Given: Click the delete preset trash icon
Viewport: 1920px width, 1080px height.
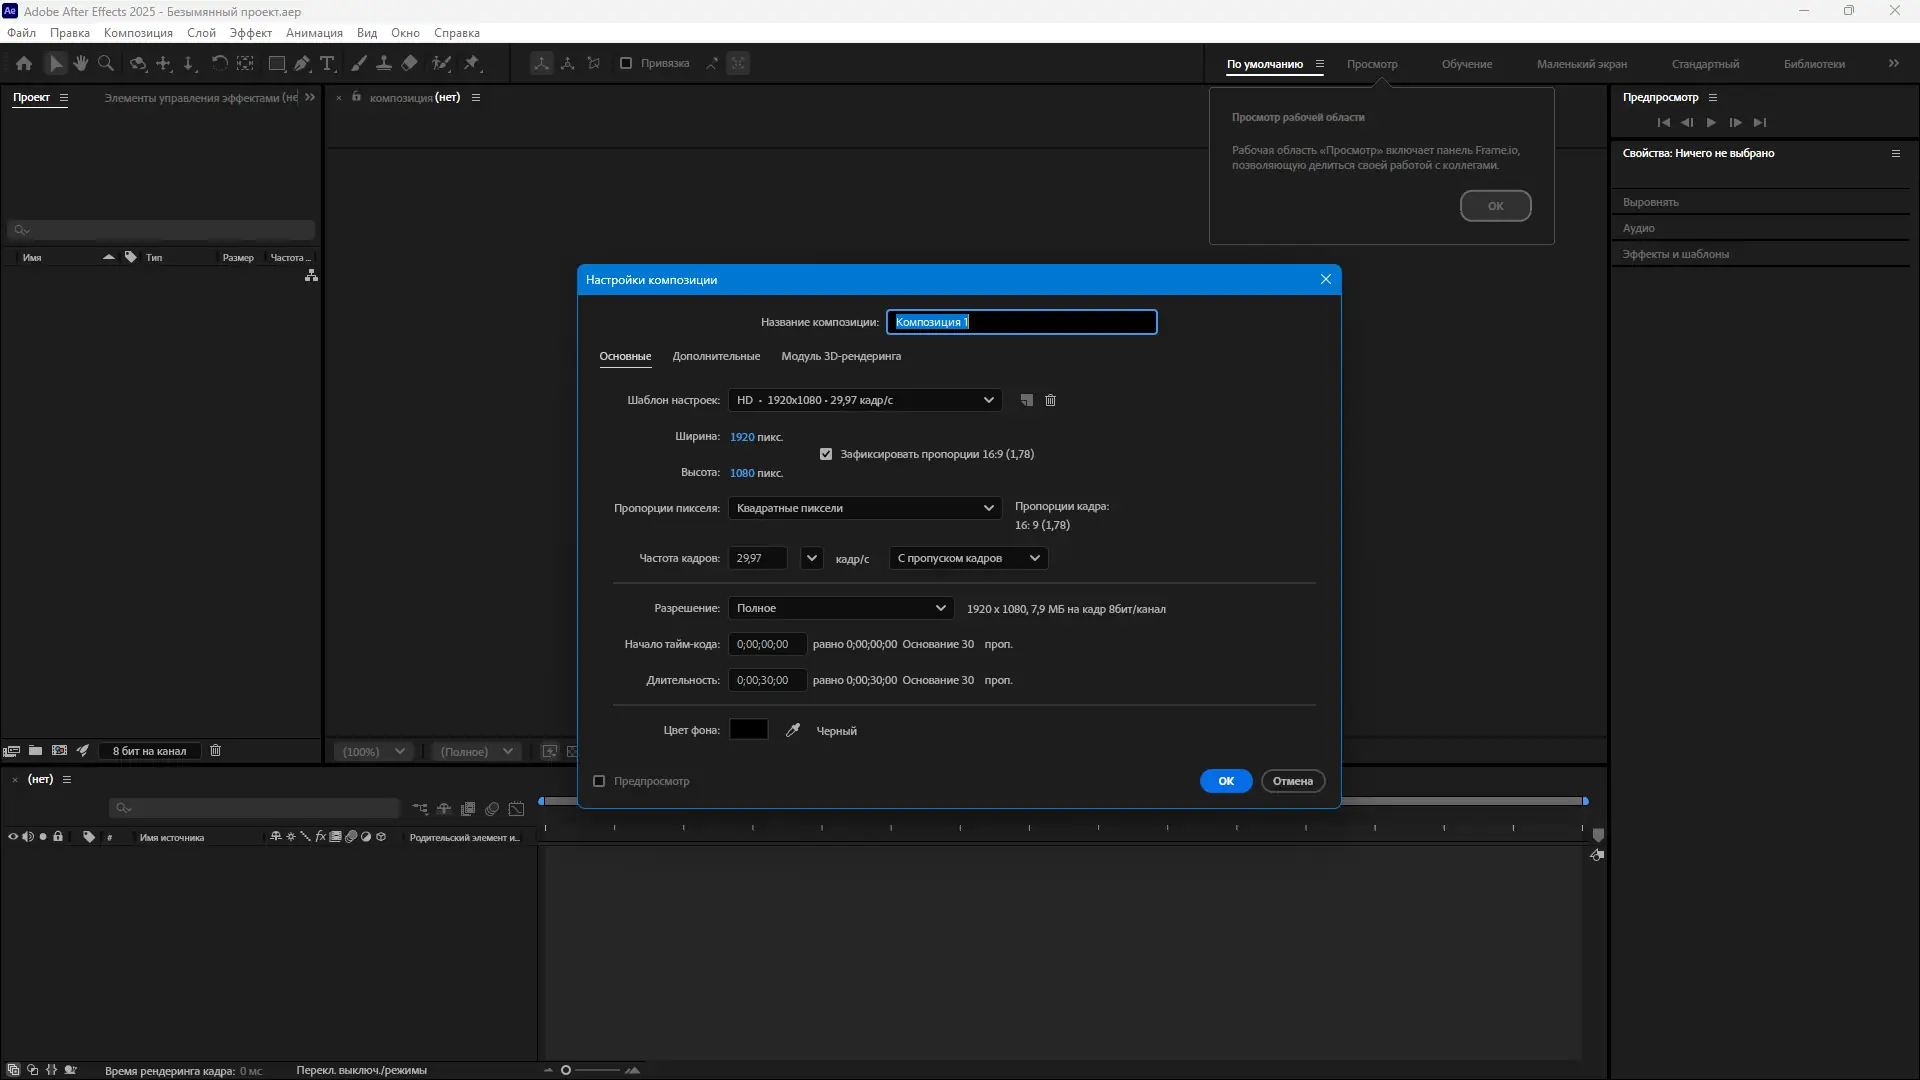Looking at the screenshot, I should (1050, 400).
